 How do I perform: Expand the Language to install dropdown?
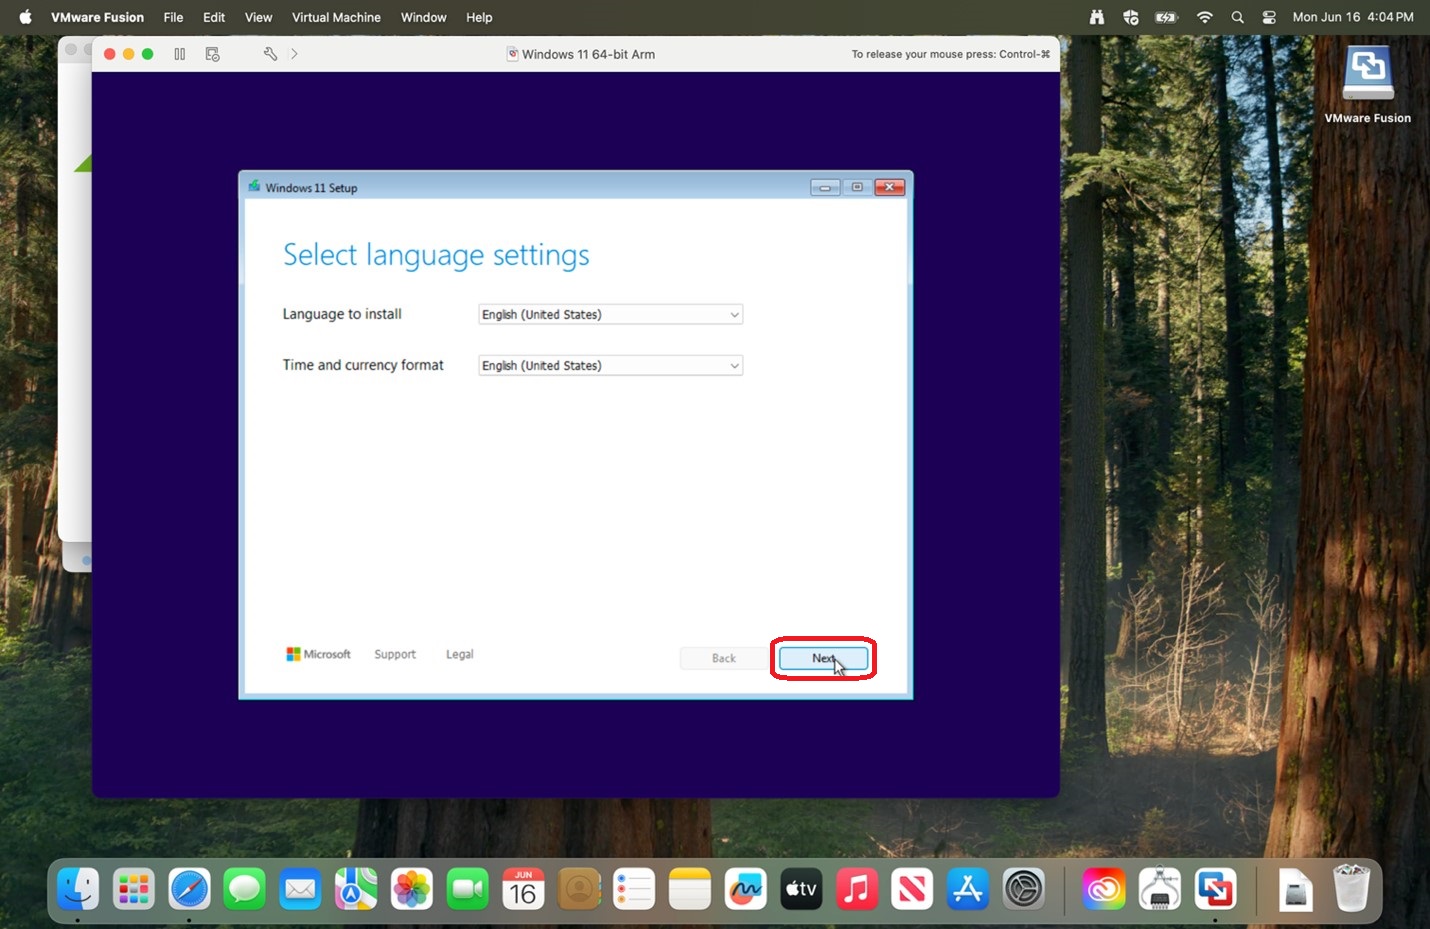point(610,314)
